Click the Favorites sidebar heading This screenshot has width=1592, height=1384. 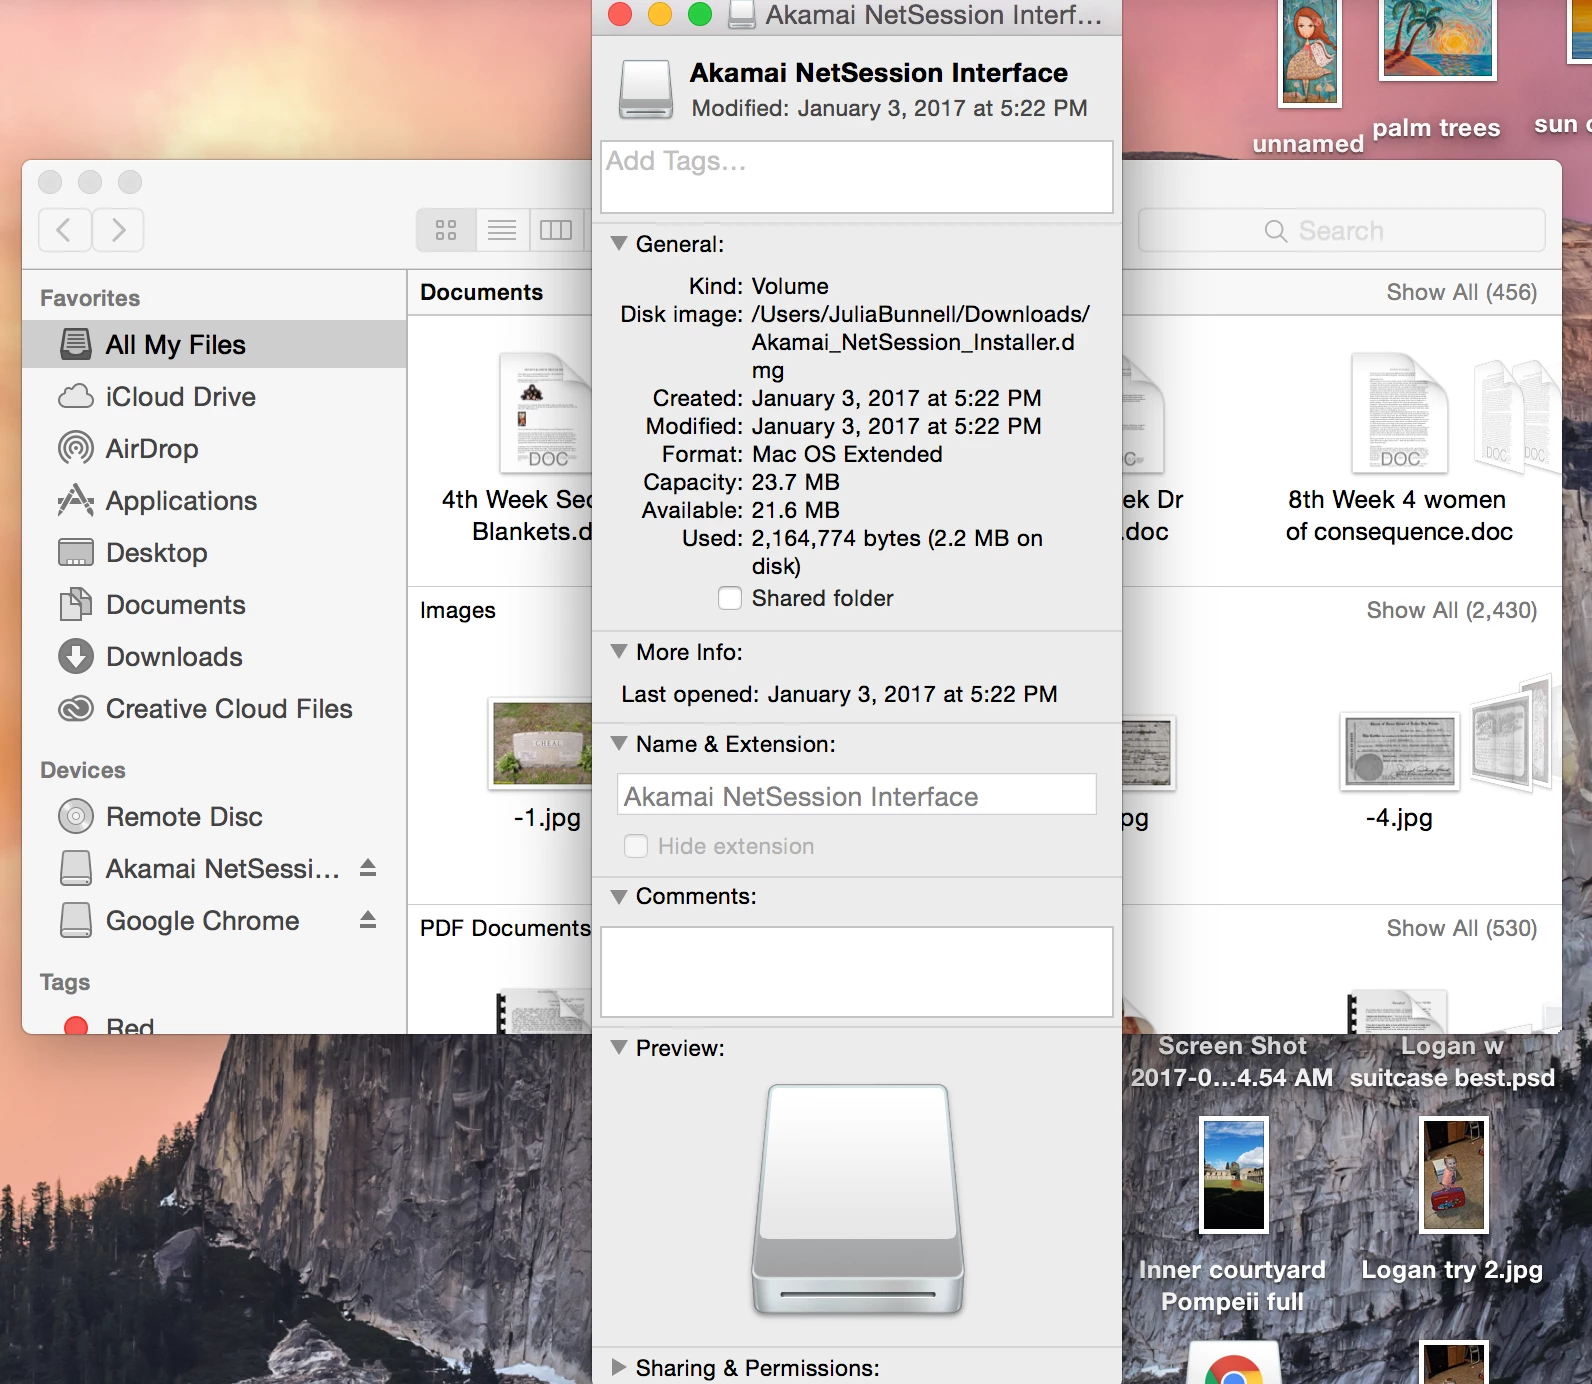(90, 298)
